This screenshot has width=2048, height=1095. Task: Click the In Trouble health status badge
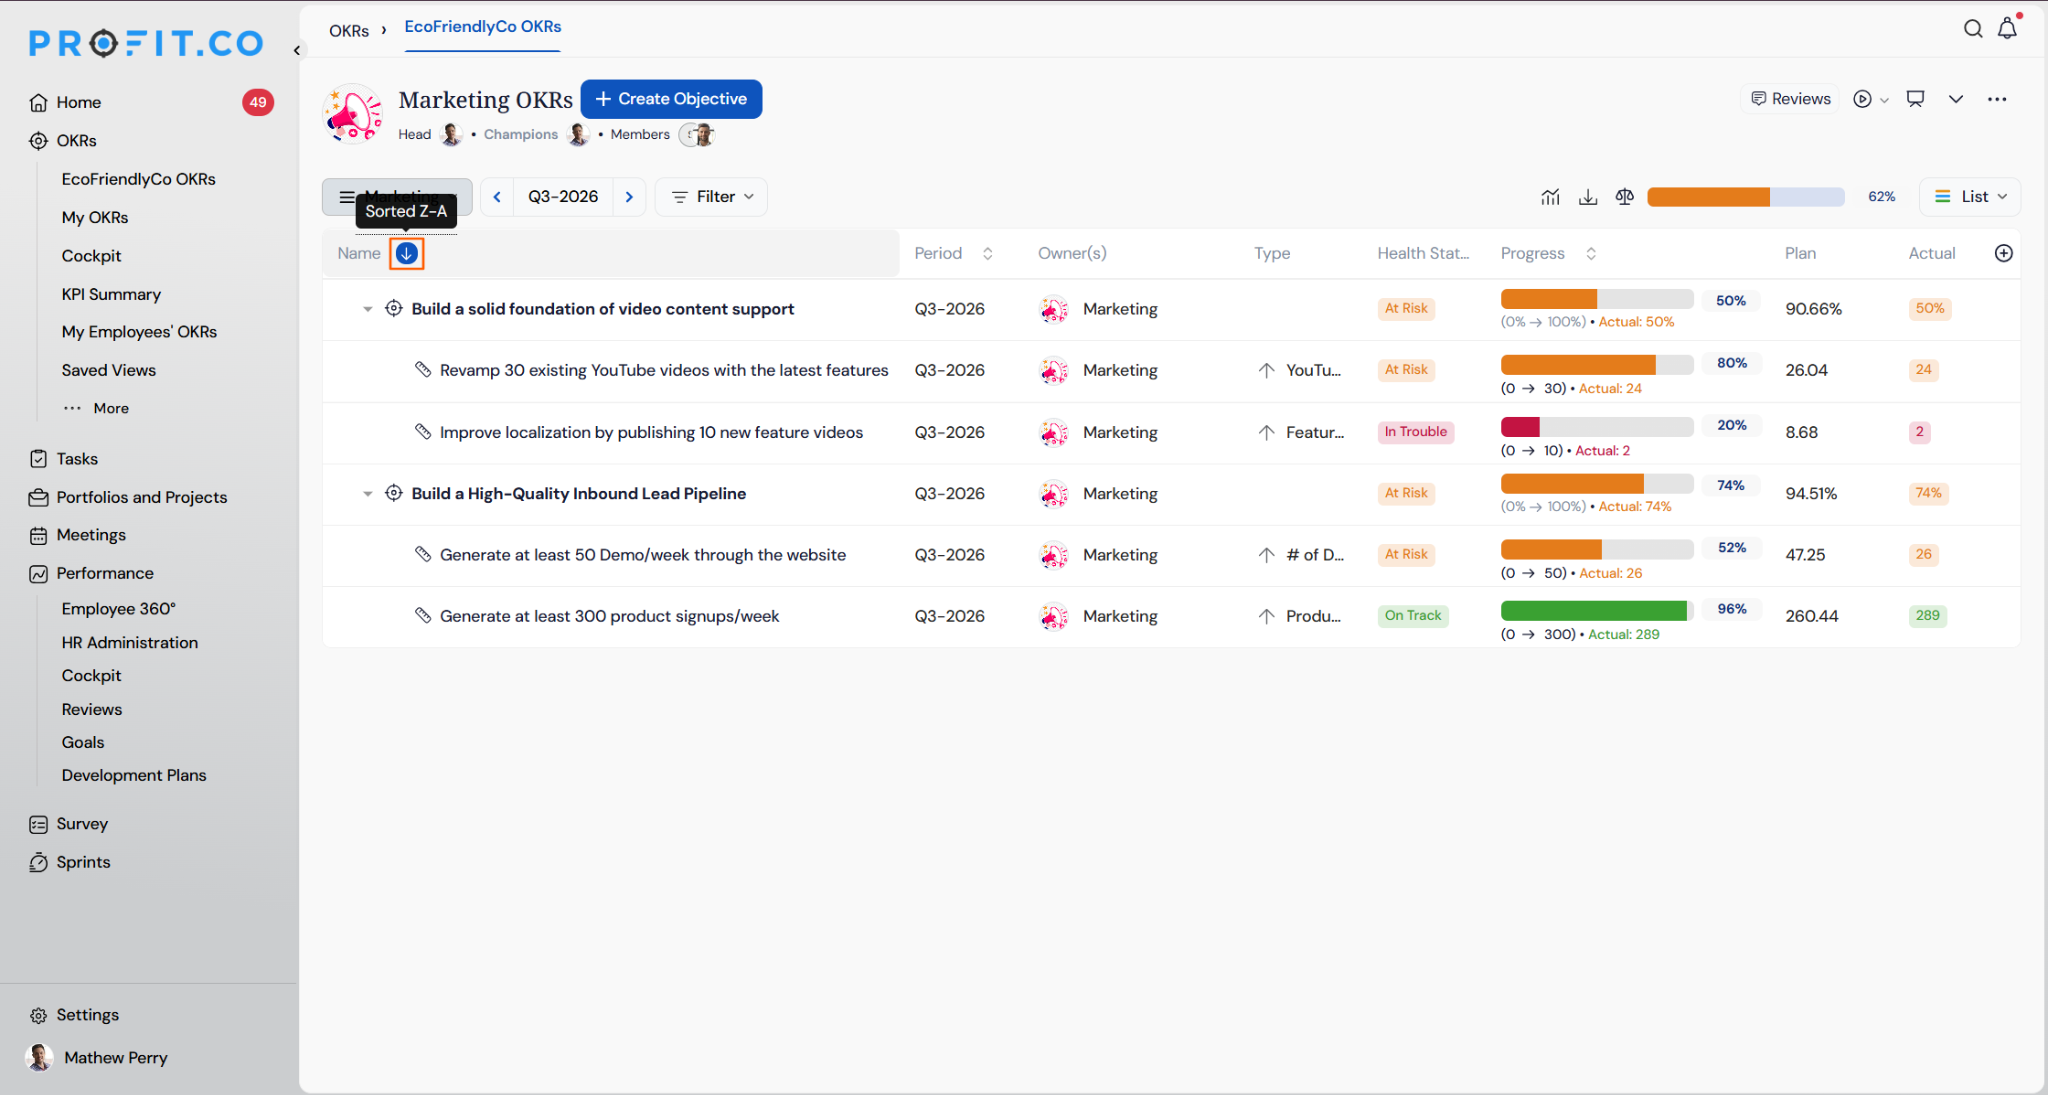tap(1415, 432)
